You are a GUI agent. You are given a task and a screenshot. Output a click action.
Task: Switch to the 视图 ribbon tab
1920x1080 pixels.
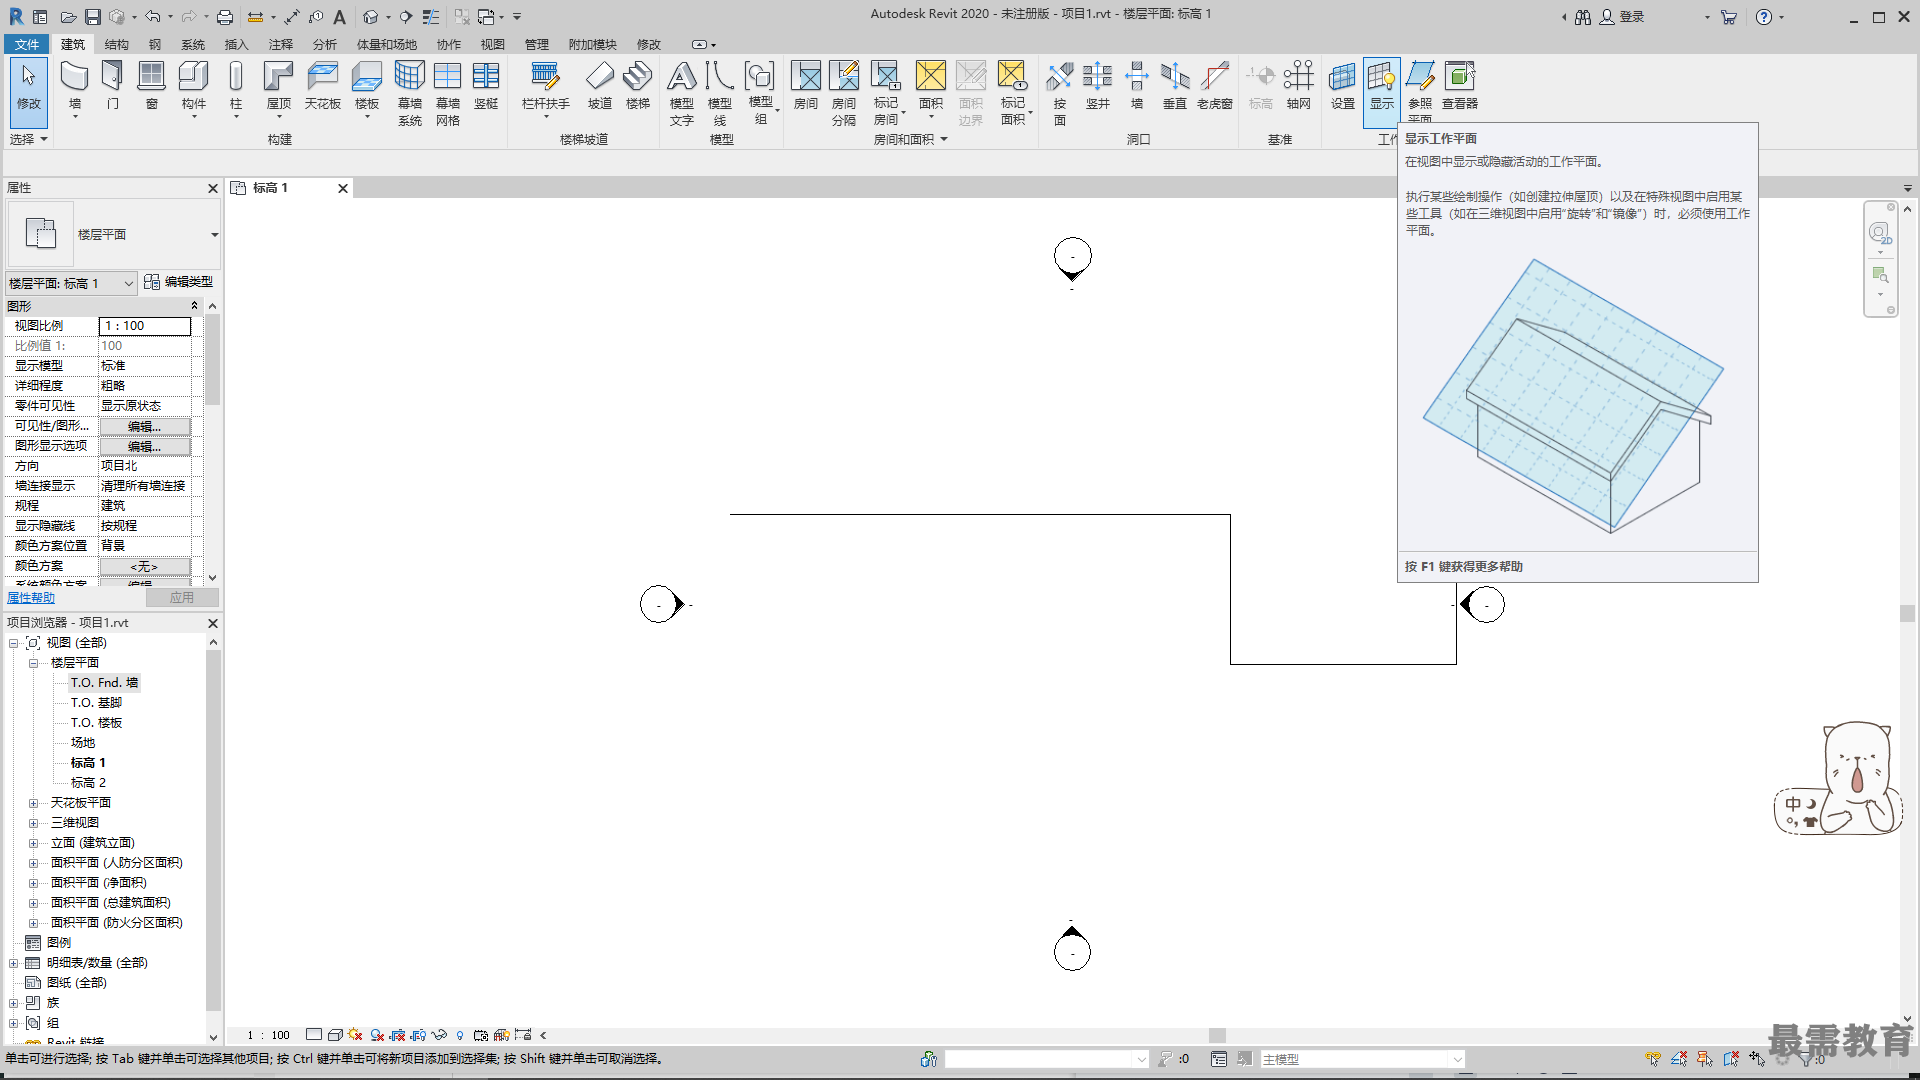(493, 44)
